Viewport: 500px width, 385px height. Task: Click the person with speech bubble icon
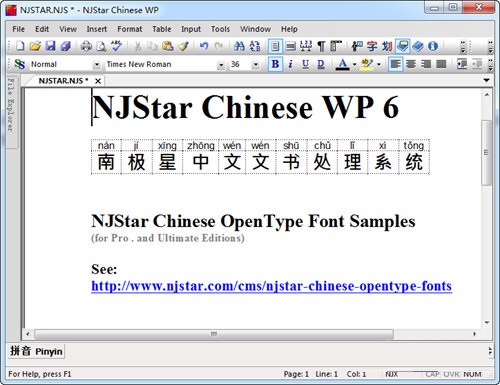(x=357, y=46)
